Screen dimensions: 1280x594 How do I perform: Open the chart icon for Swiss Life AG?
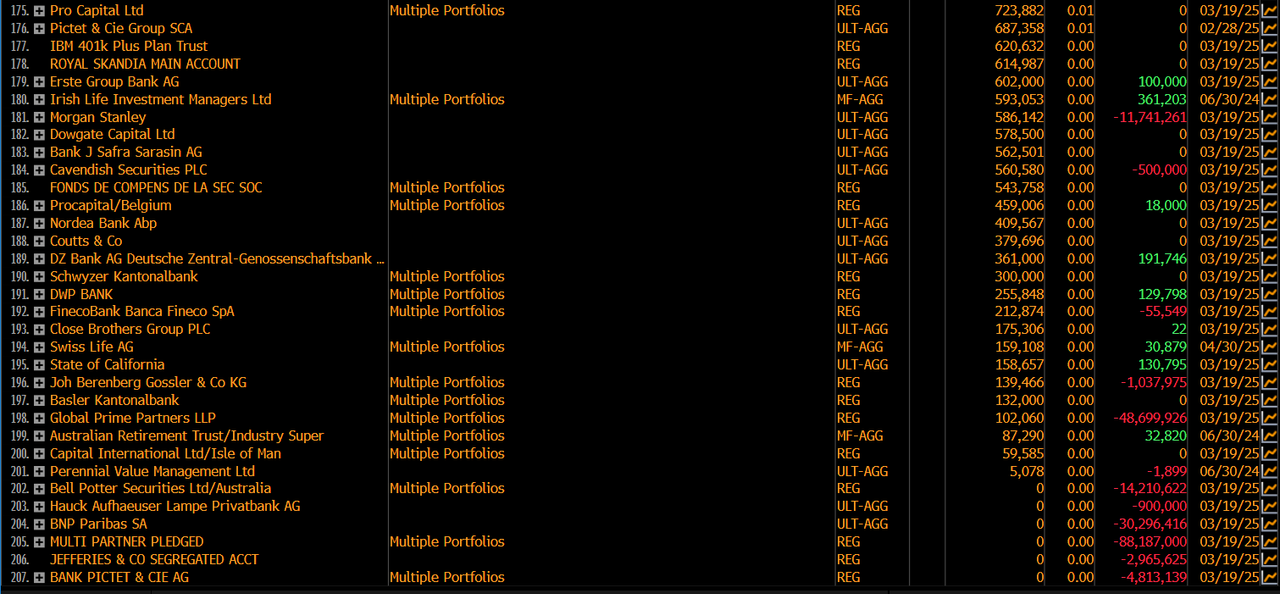[x=1270, y=348]
